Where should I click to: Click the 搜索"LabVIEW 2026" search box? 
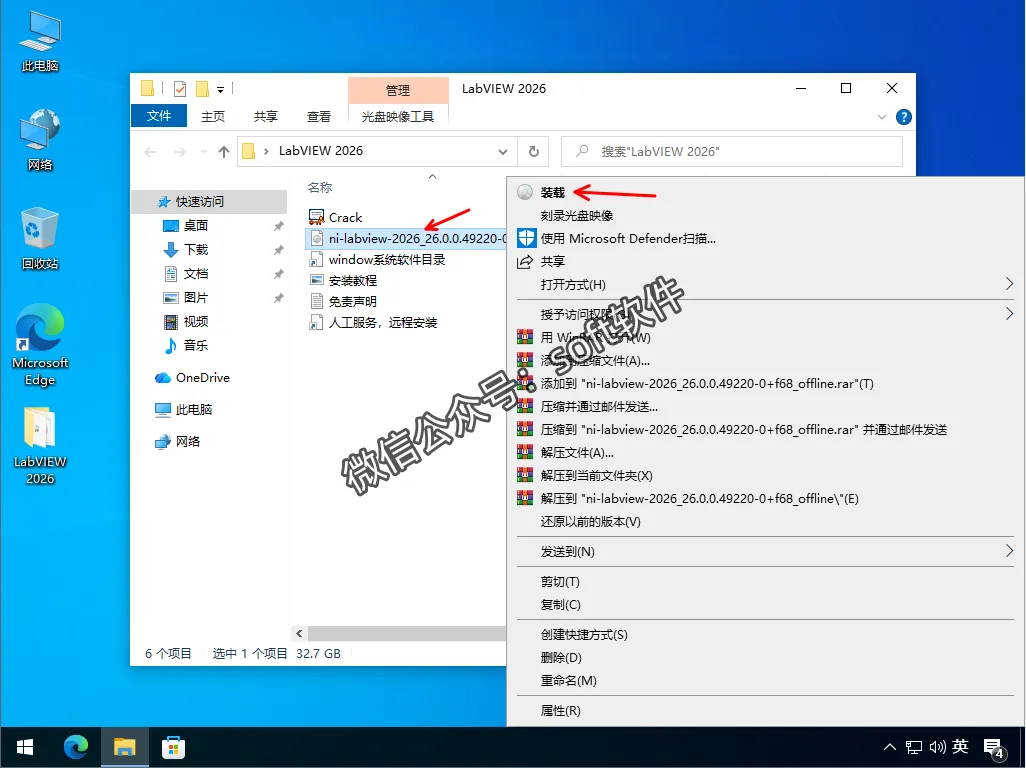[x=732, y=152]
